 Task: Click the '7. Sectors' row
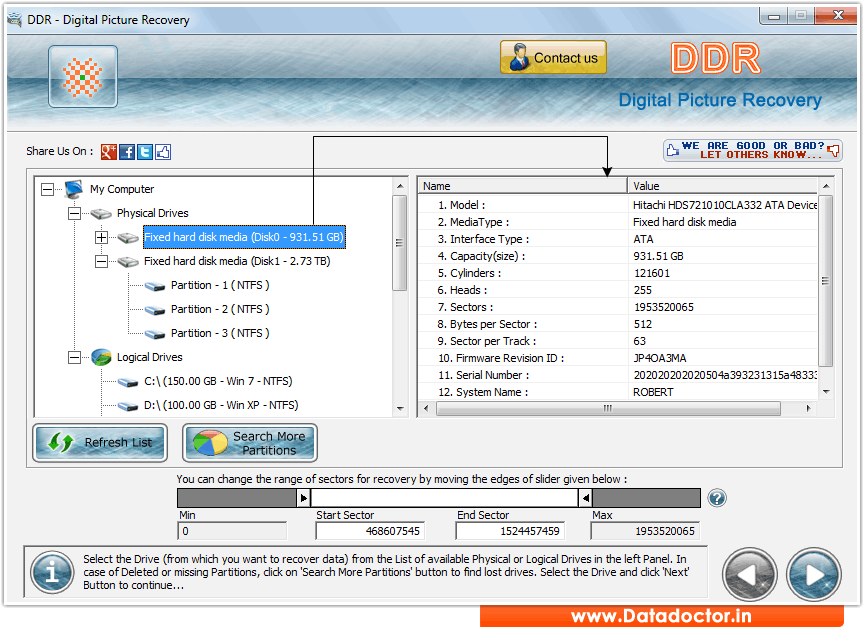(x=618, y=307)
